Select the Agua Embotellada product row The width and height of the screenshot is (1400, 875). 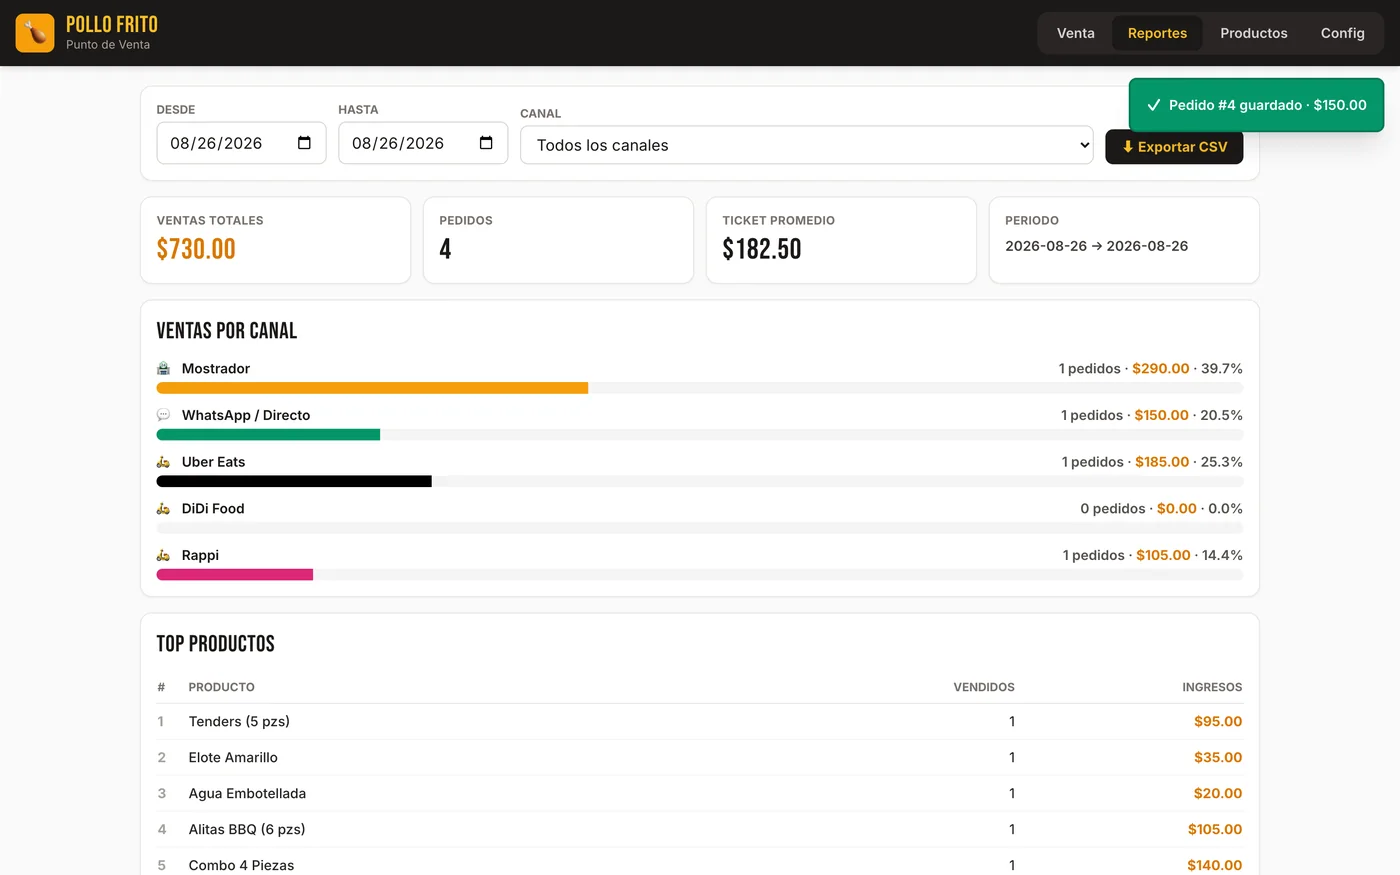click(700, 794)
